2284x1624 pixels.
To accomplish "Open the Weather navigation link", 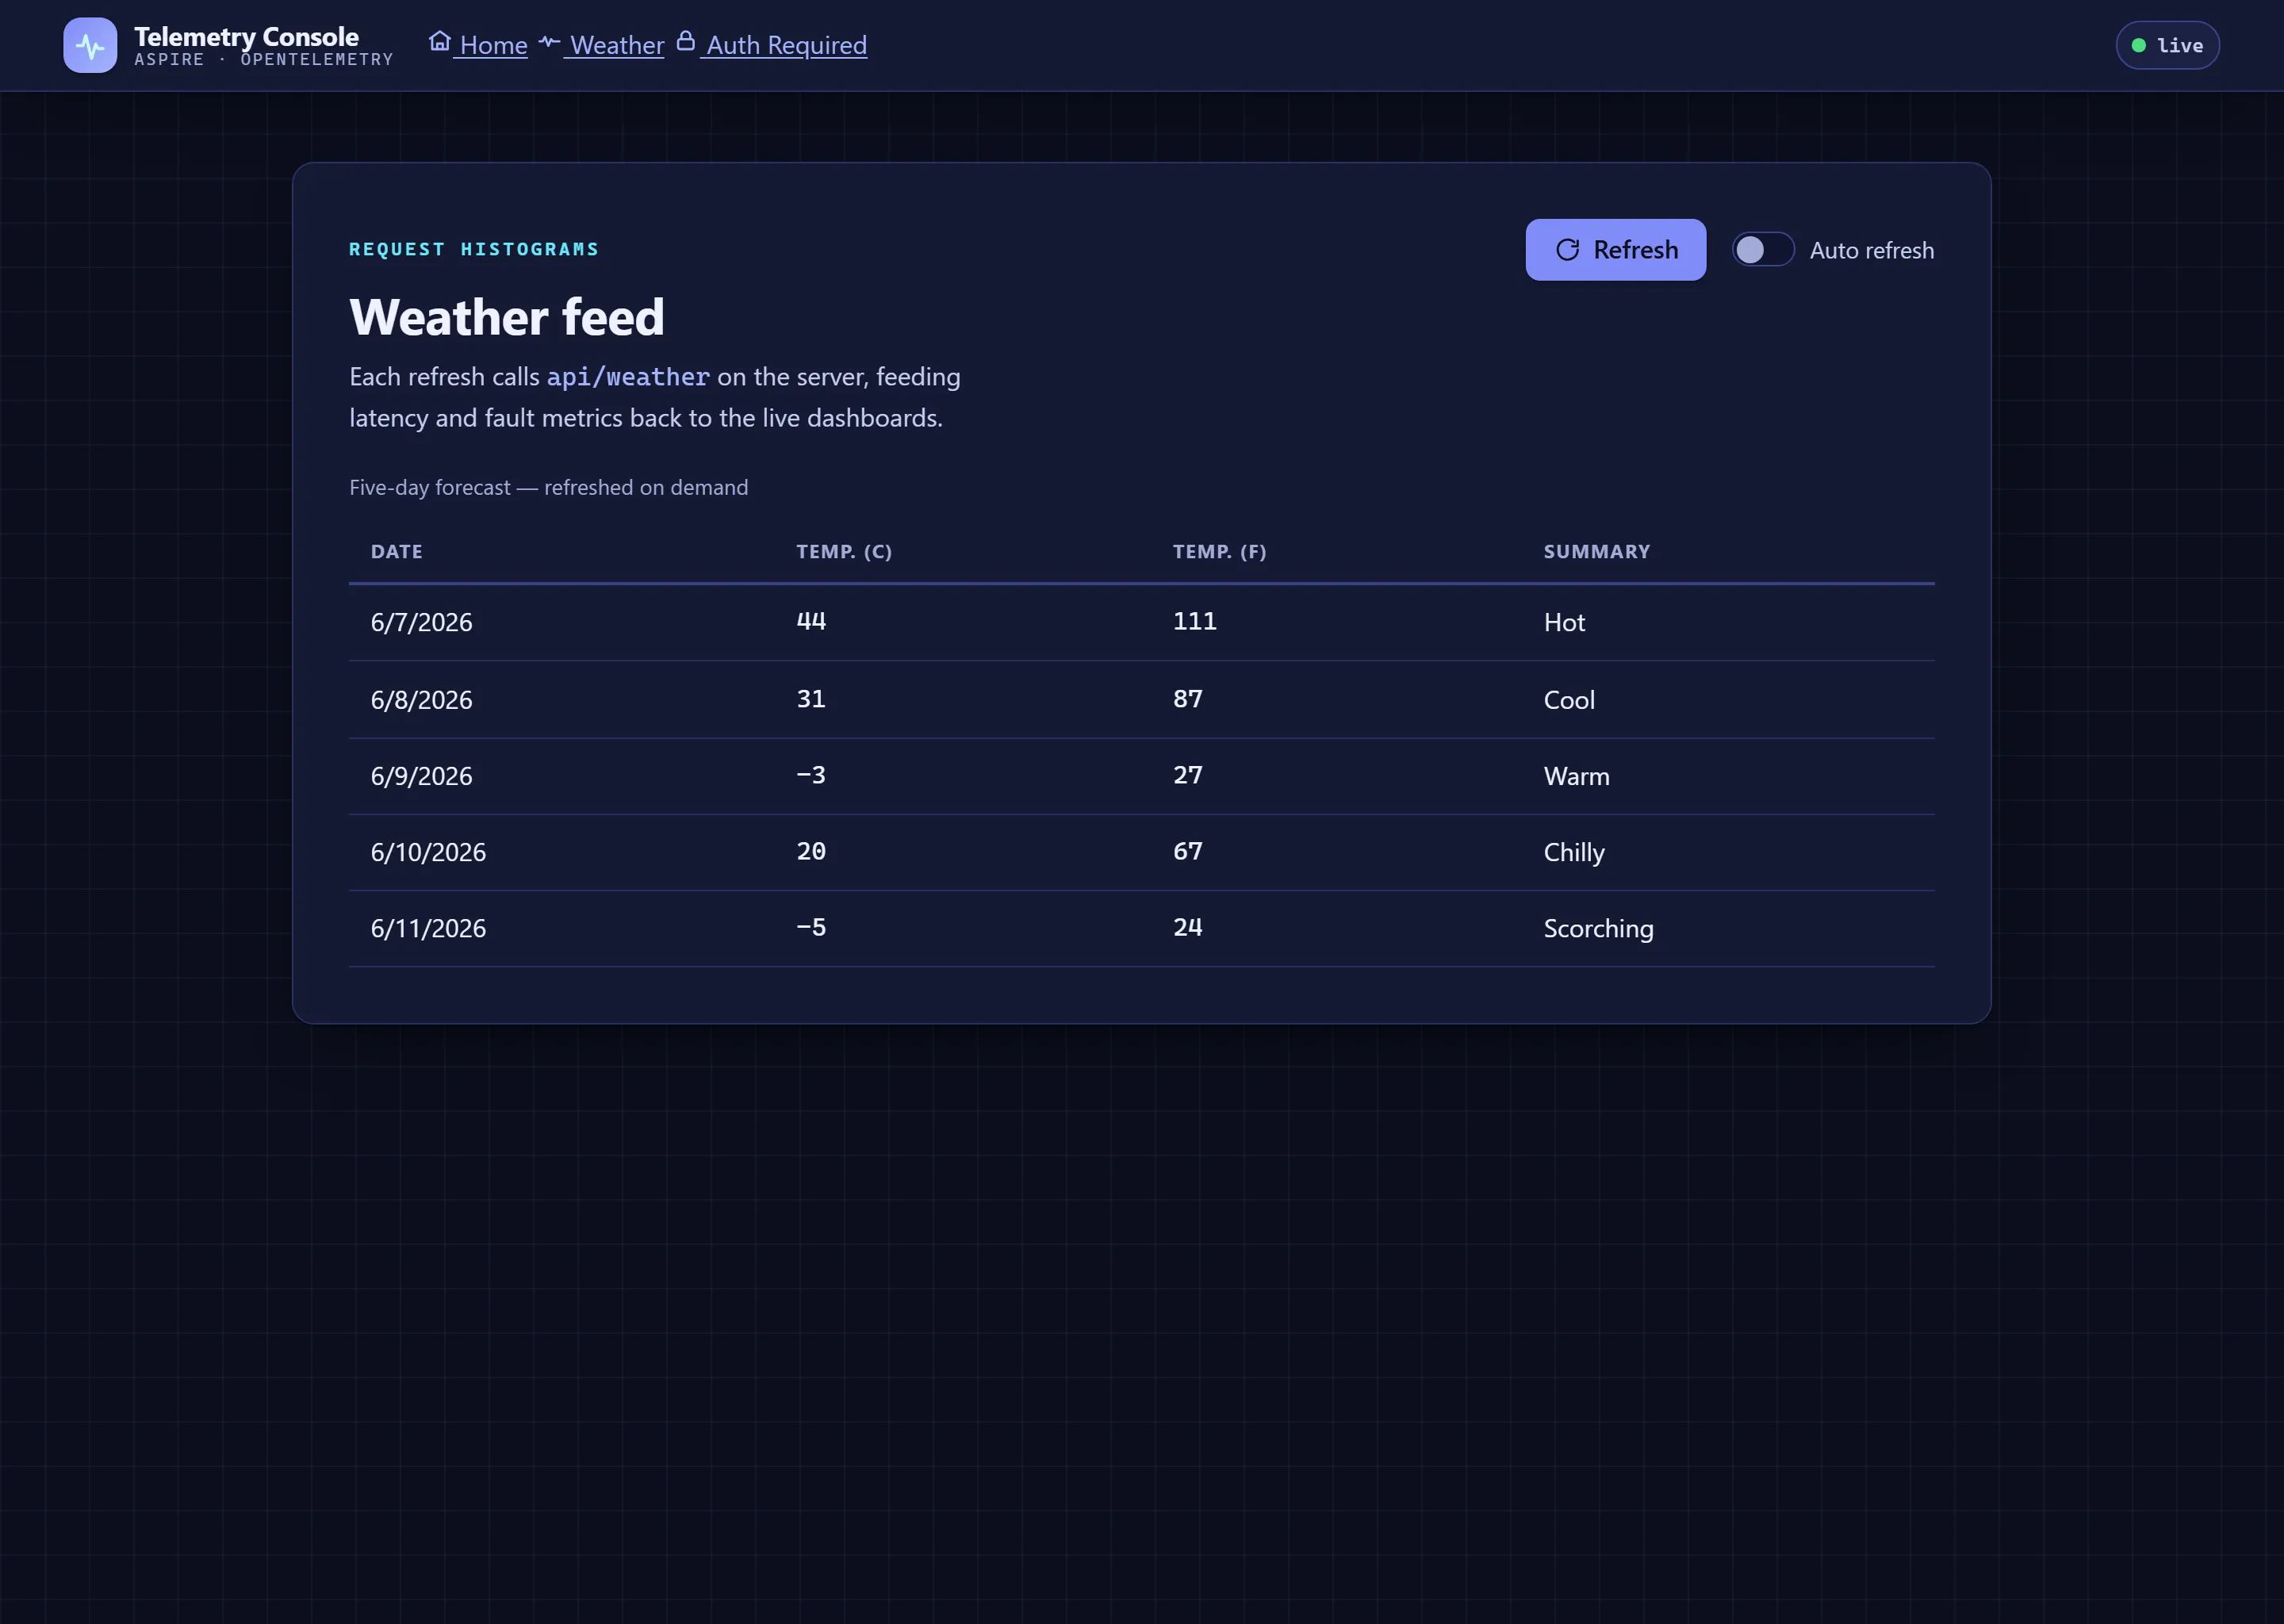I will (x=601, y=45).
